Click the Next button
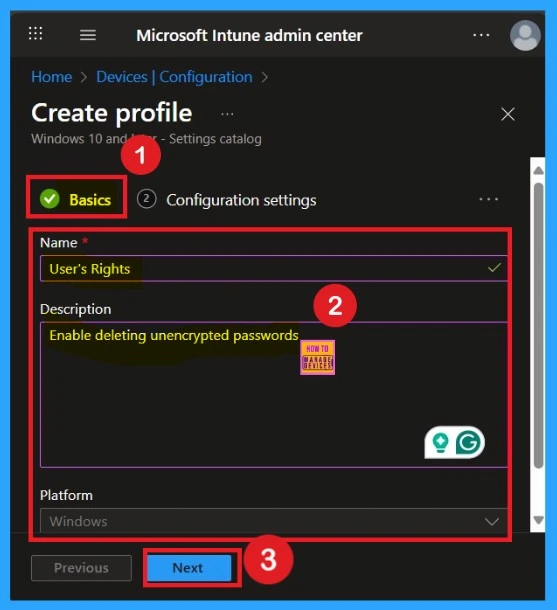The height and width of the screenshot is (610, 557). pos(189,568)
